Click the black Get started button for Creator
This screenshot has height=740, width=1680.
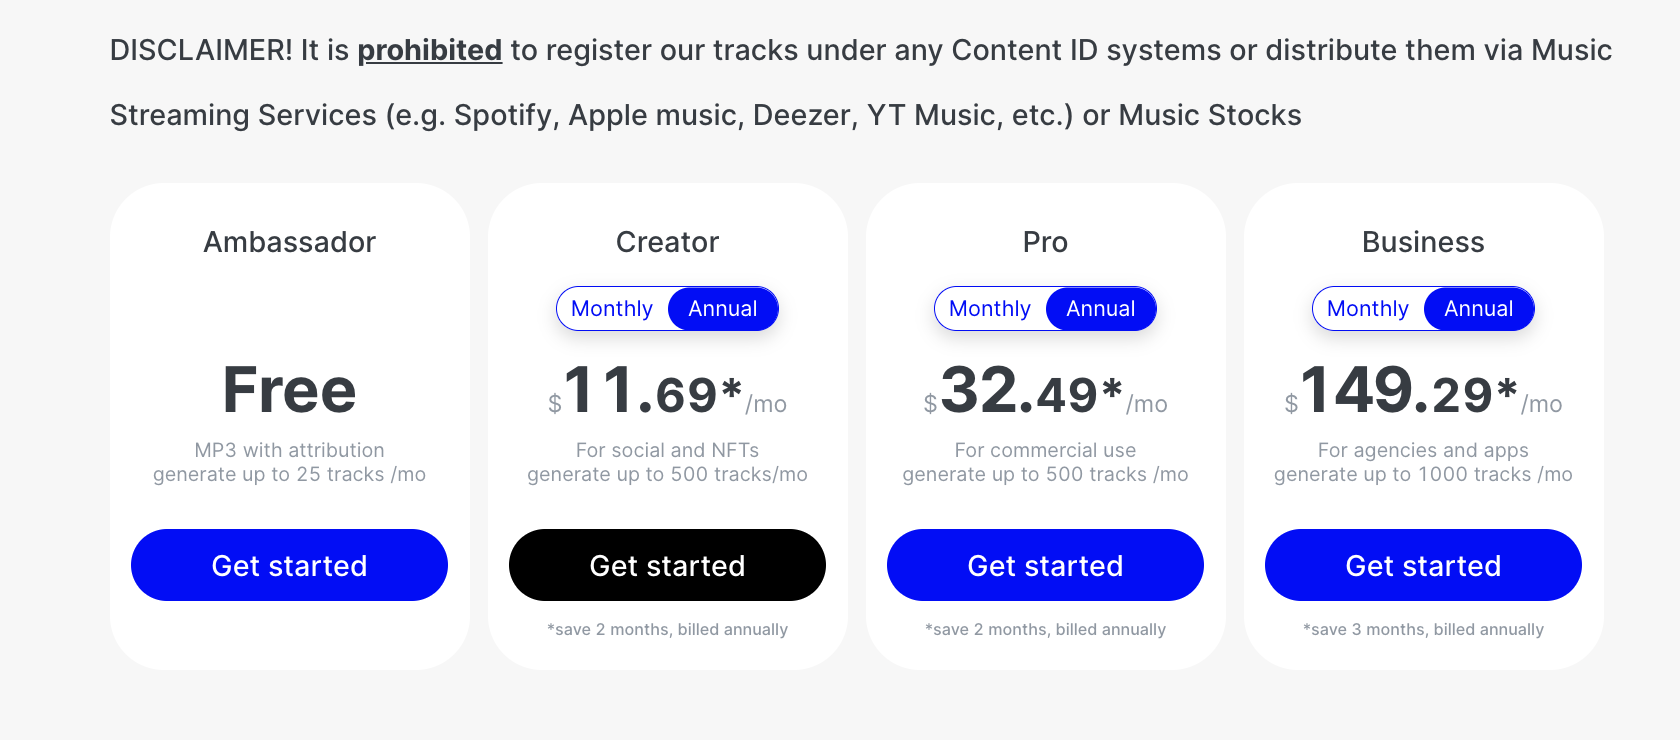tap(667, 565)
